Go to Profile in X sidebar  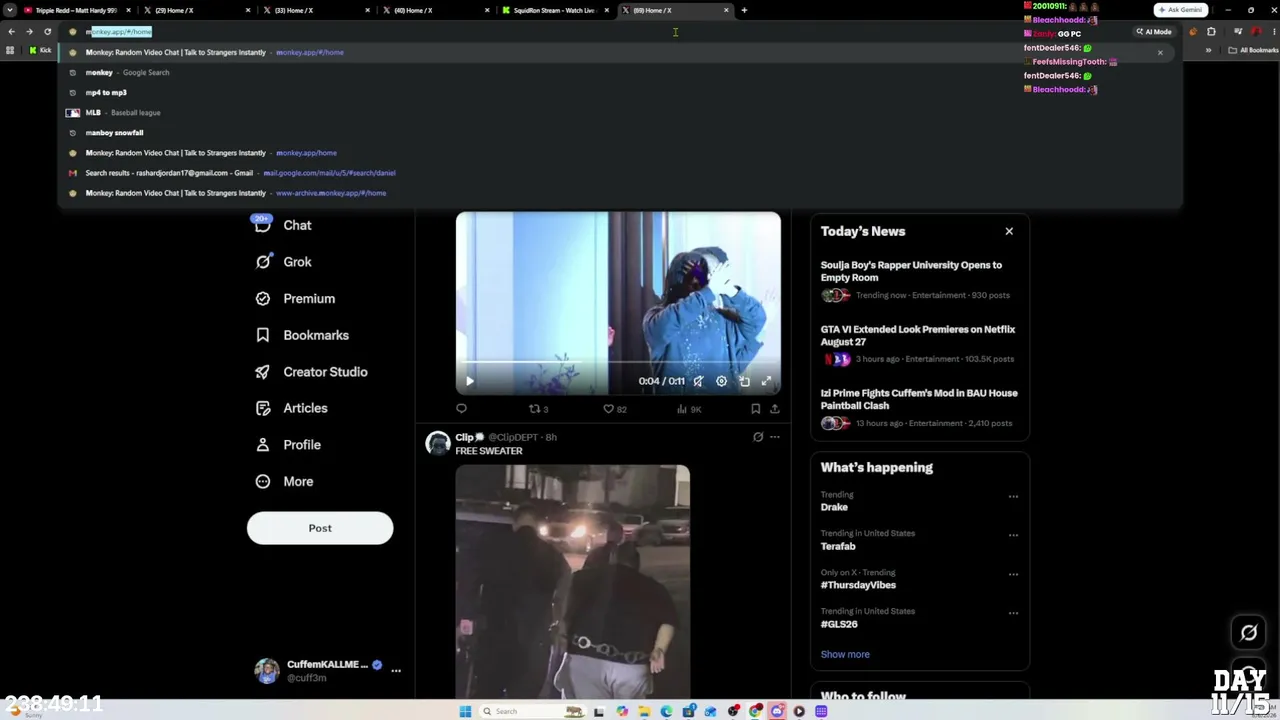point(288,445)
